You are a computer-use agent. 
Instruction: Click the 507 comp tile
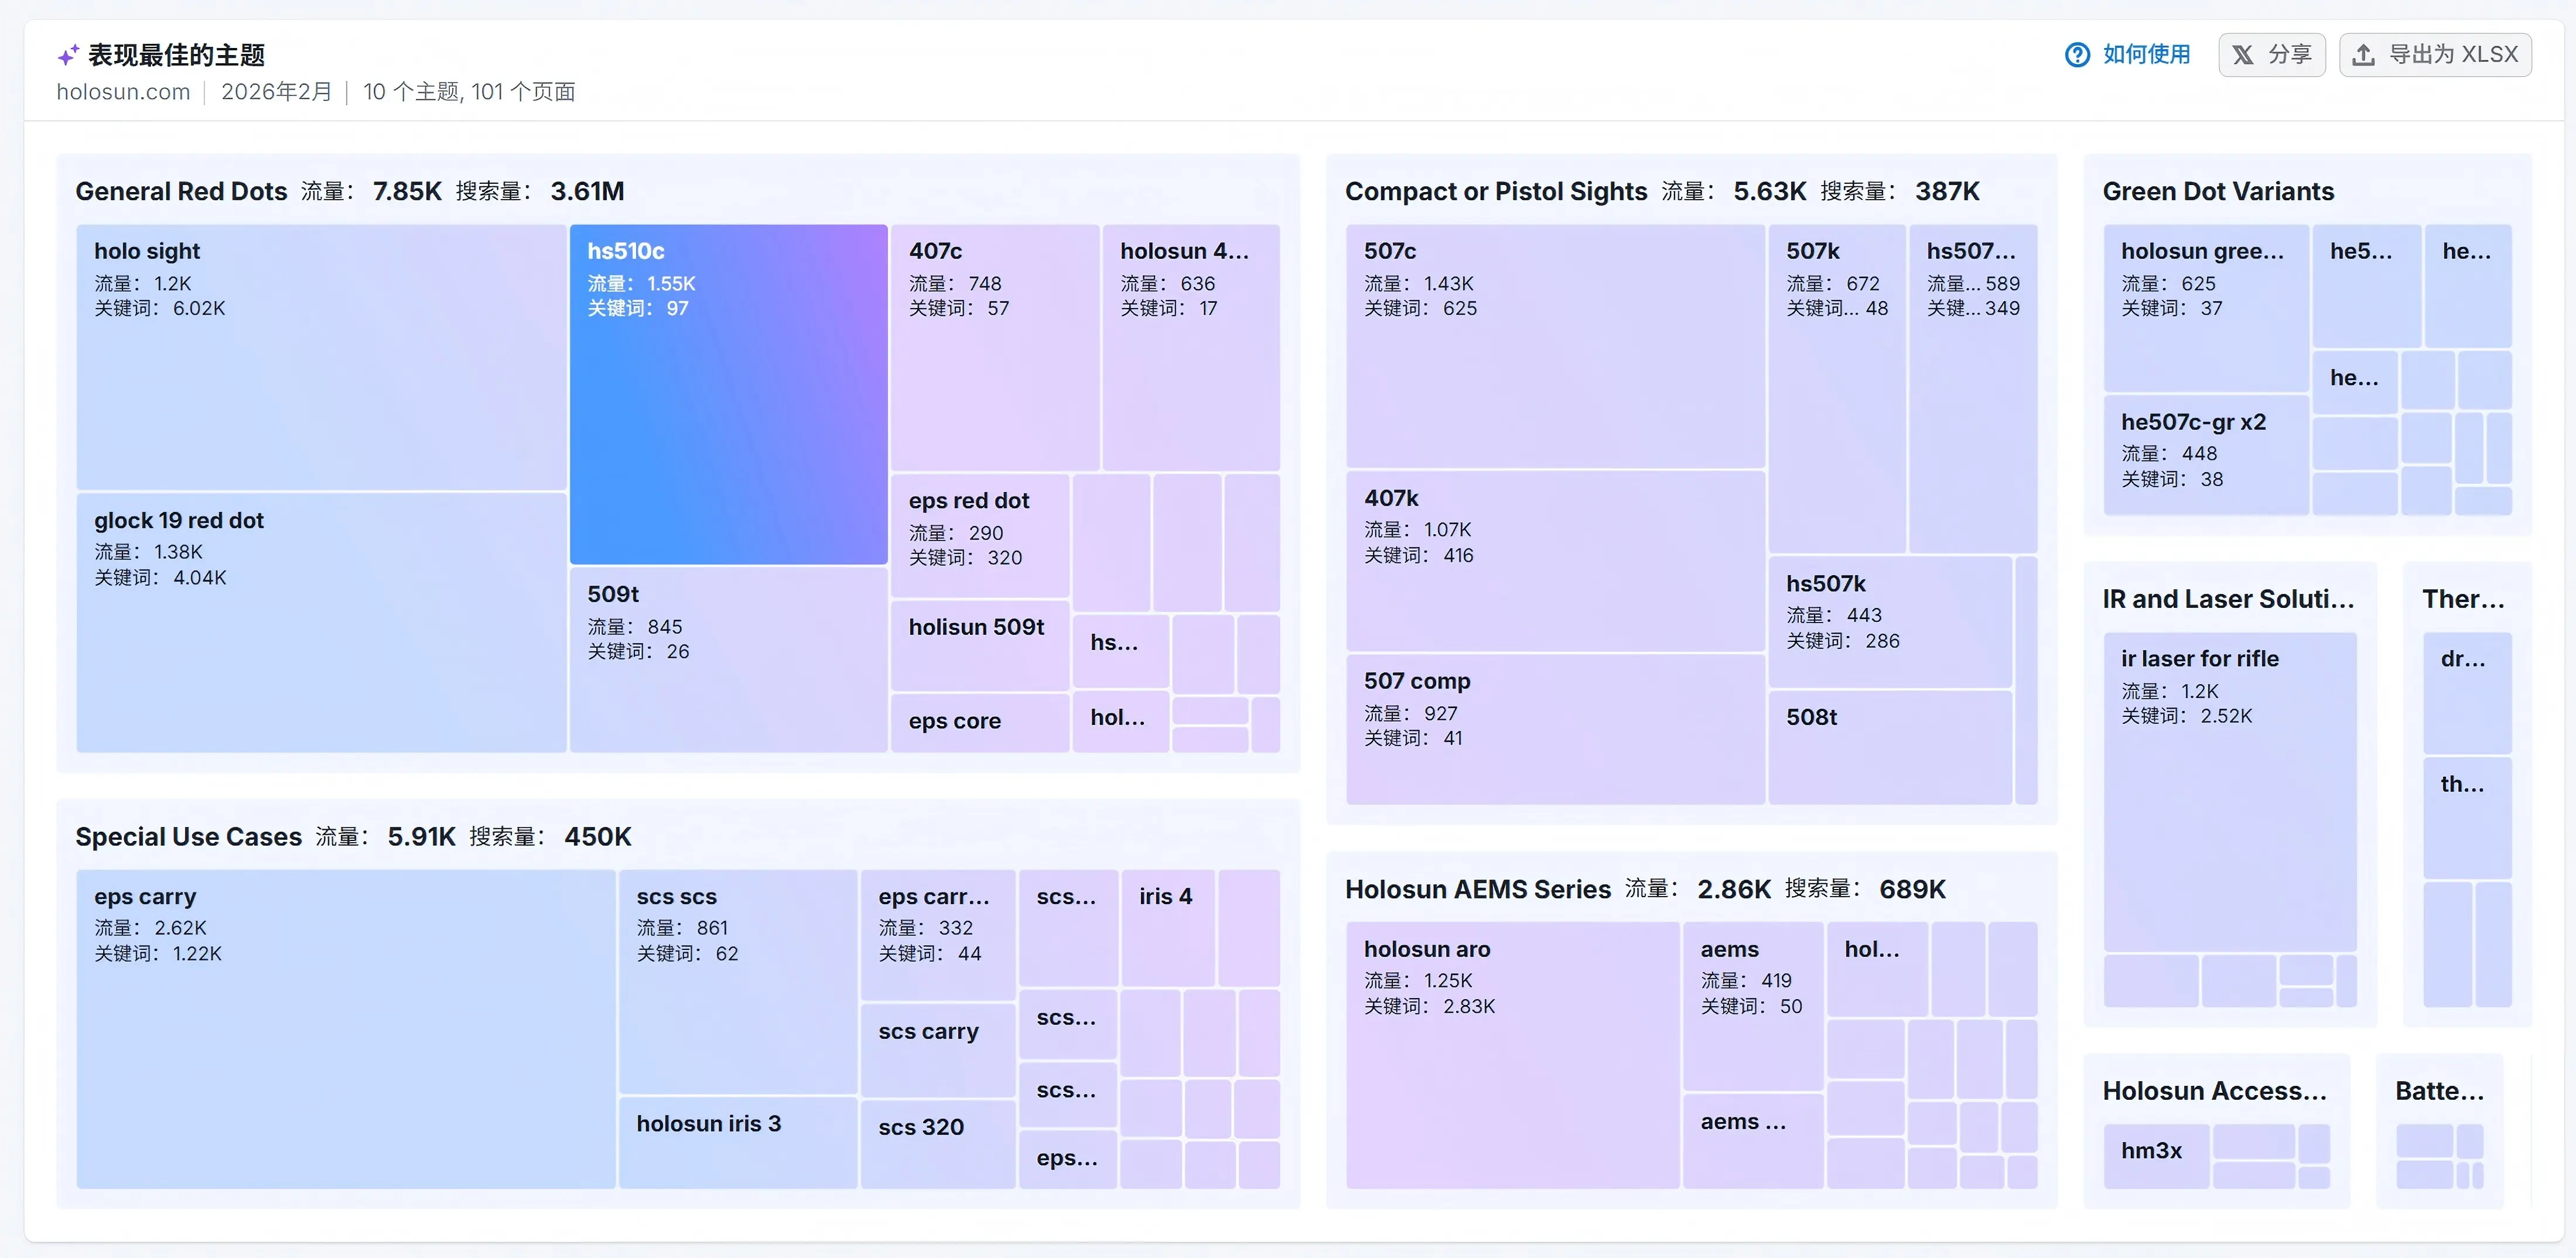click(1555, 729)
